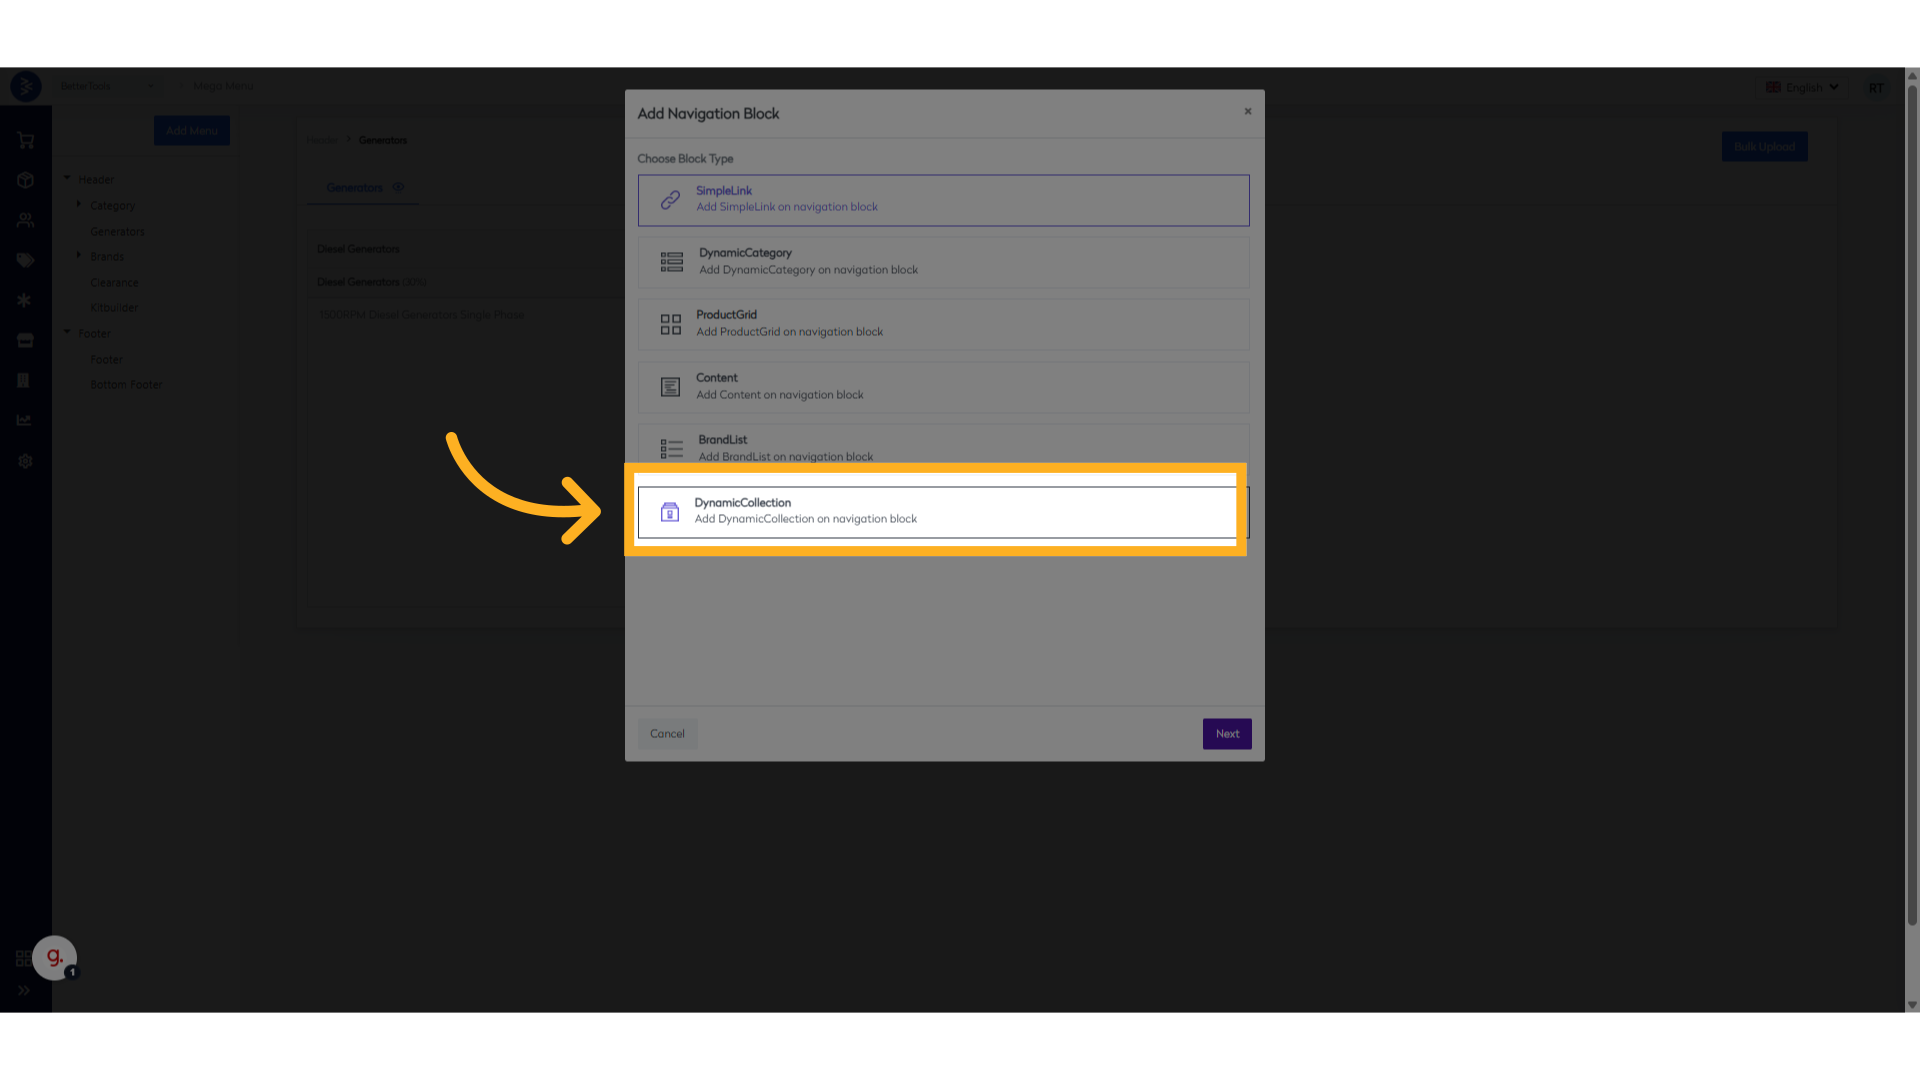
Task: Click the Content block icon
Action: click(670, 387)
